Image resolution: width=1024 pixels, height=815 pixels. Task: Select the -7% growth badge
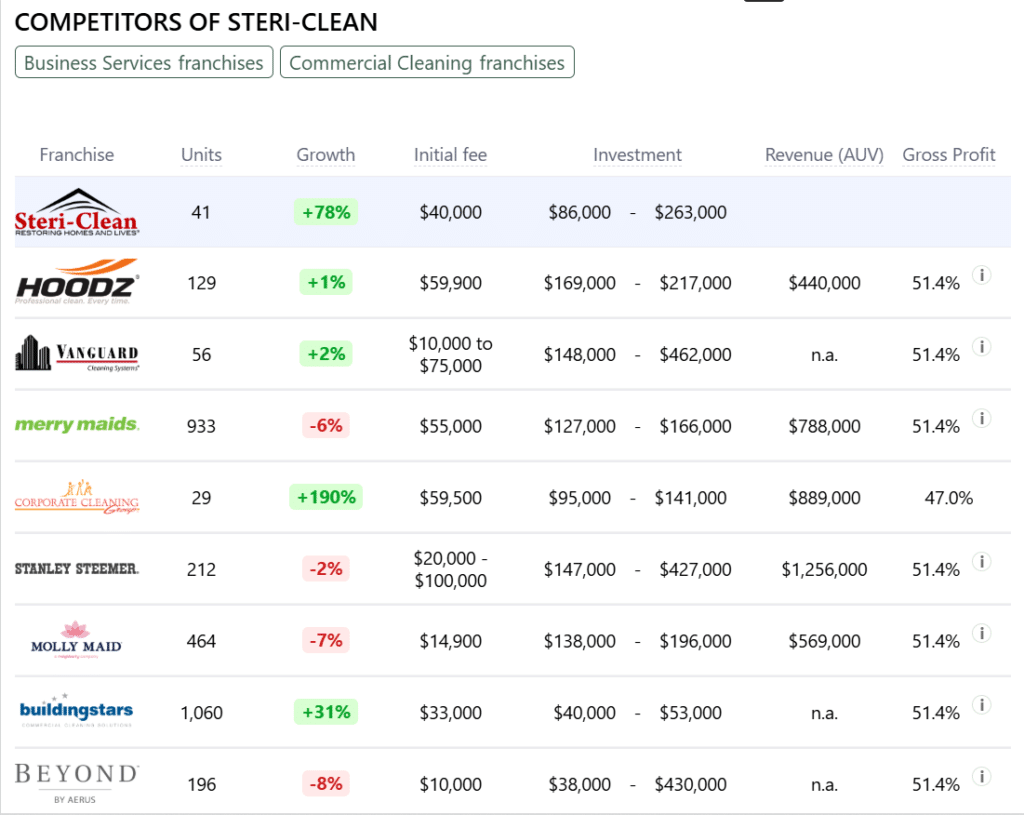coord(326,640)
